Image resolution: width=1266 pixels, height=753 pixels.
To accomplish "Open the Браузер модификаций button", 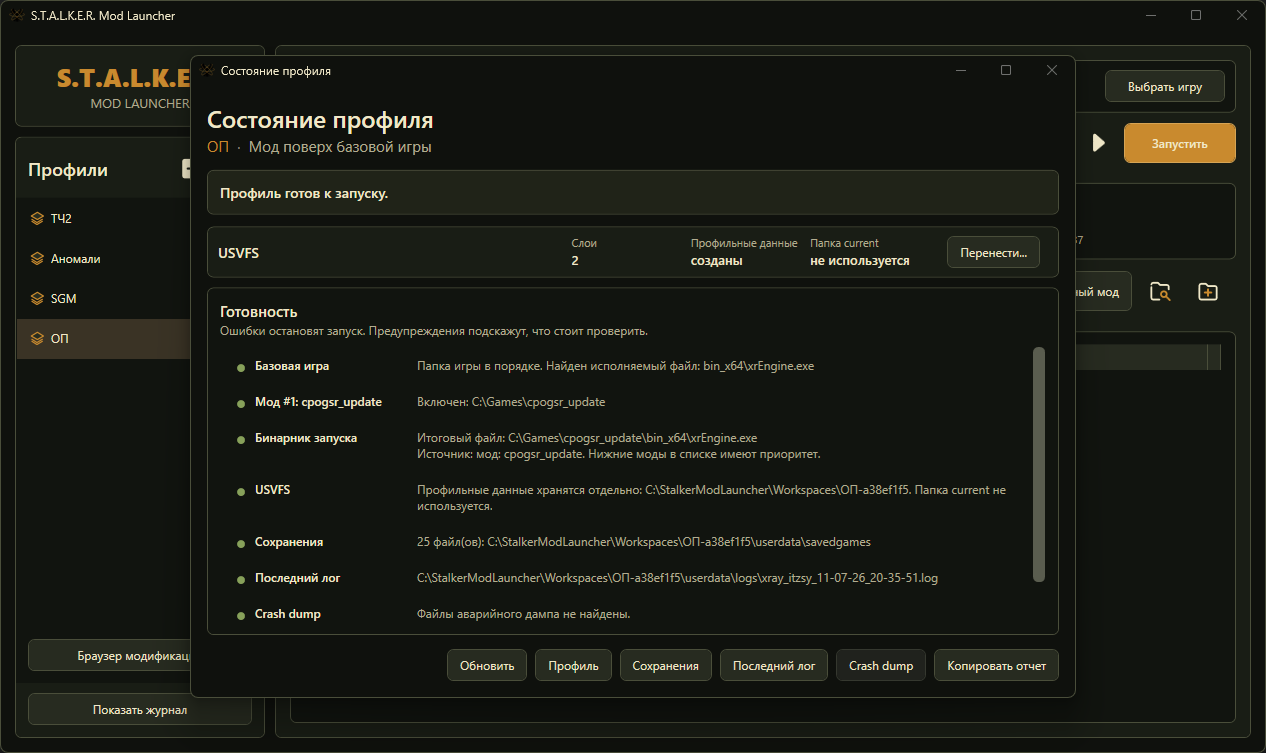I will tap(110, 656).
